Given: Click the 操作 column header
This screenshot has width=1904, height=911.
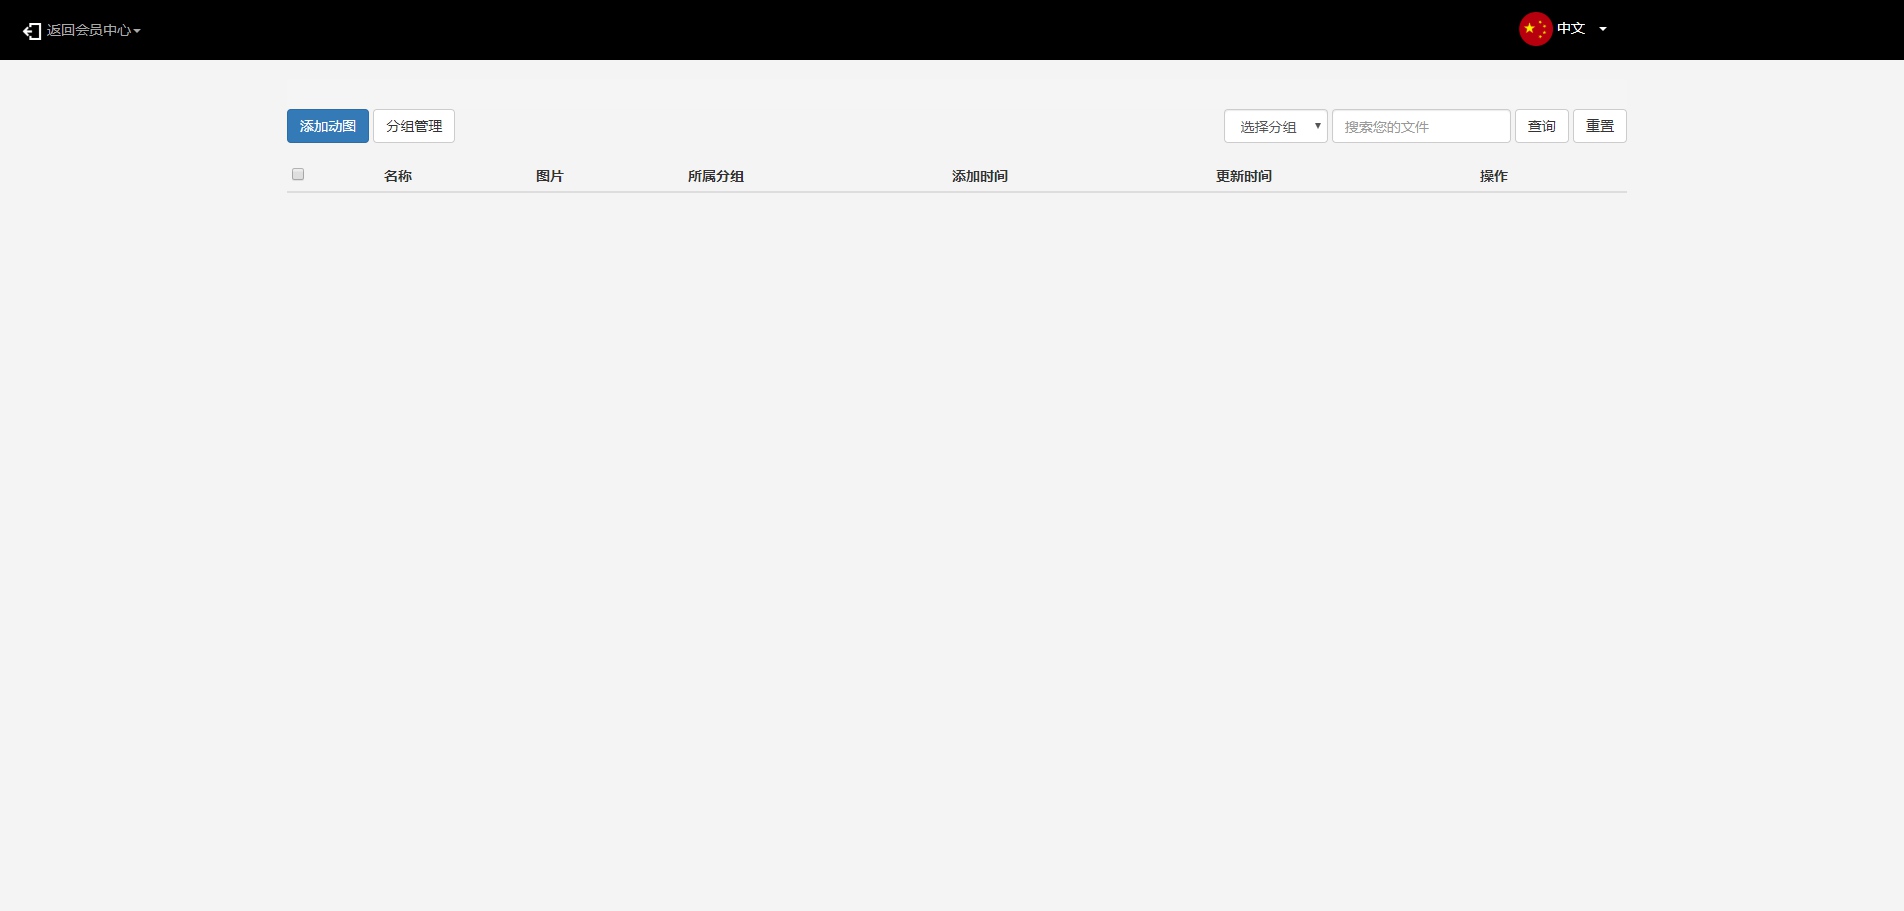Looking at the screenshot, I should pyautogui.click(x=1494, y=176).
